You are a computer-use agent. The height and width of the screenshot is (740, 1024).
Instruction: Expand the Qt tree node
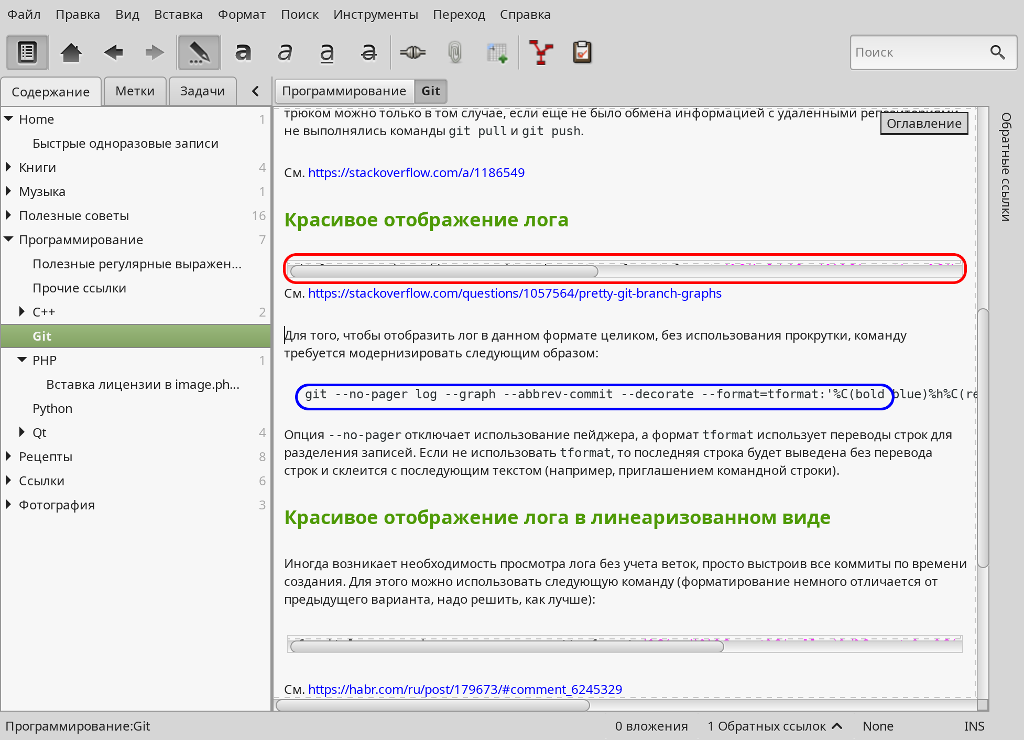click(22, 432)
